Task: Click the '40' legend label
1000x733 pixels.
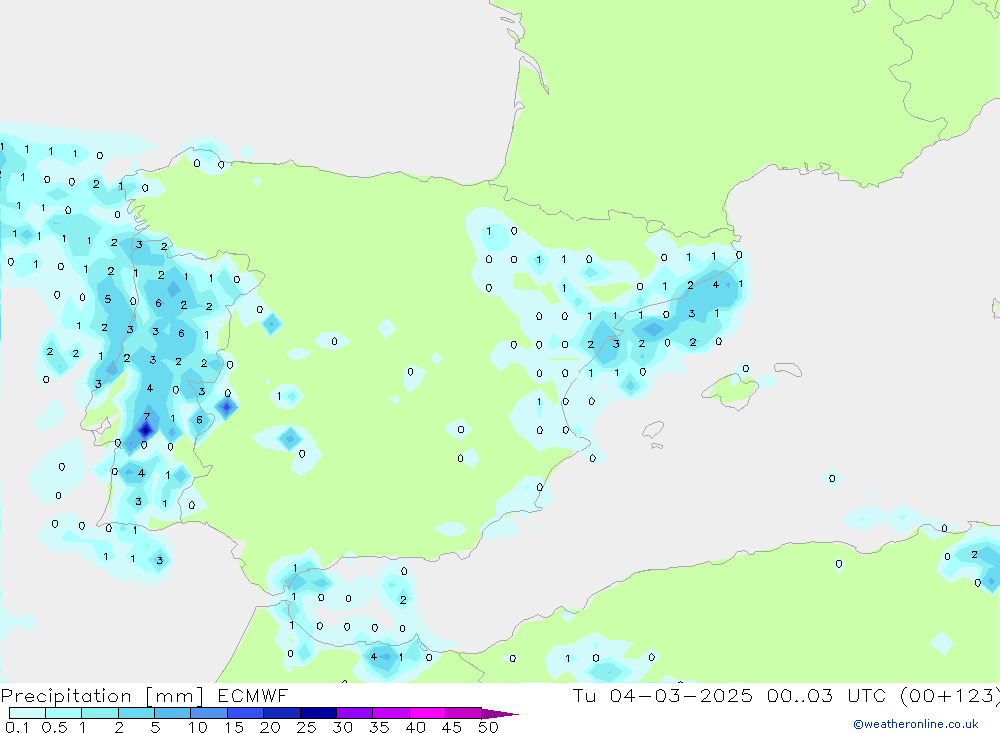Action: click(416, 727)
